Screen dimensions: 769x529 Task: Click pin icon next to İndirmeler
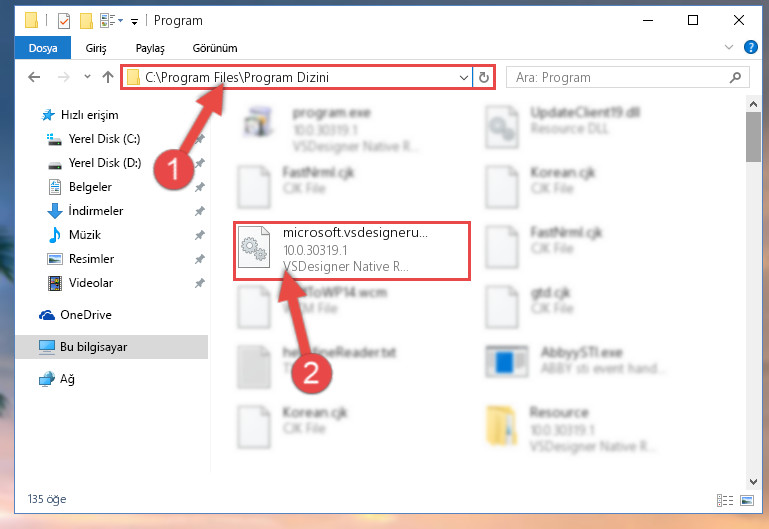tap(199, 211)
